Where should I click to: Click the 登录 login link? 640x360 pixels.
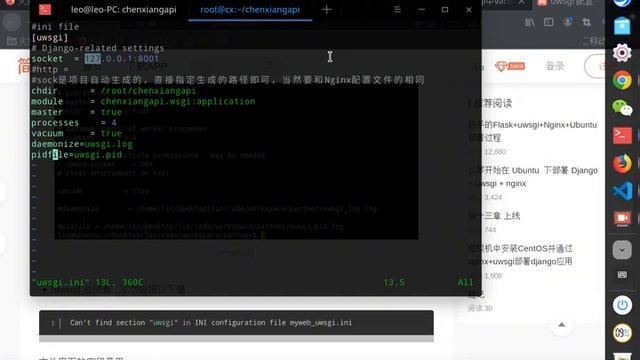555,66
